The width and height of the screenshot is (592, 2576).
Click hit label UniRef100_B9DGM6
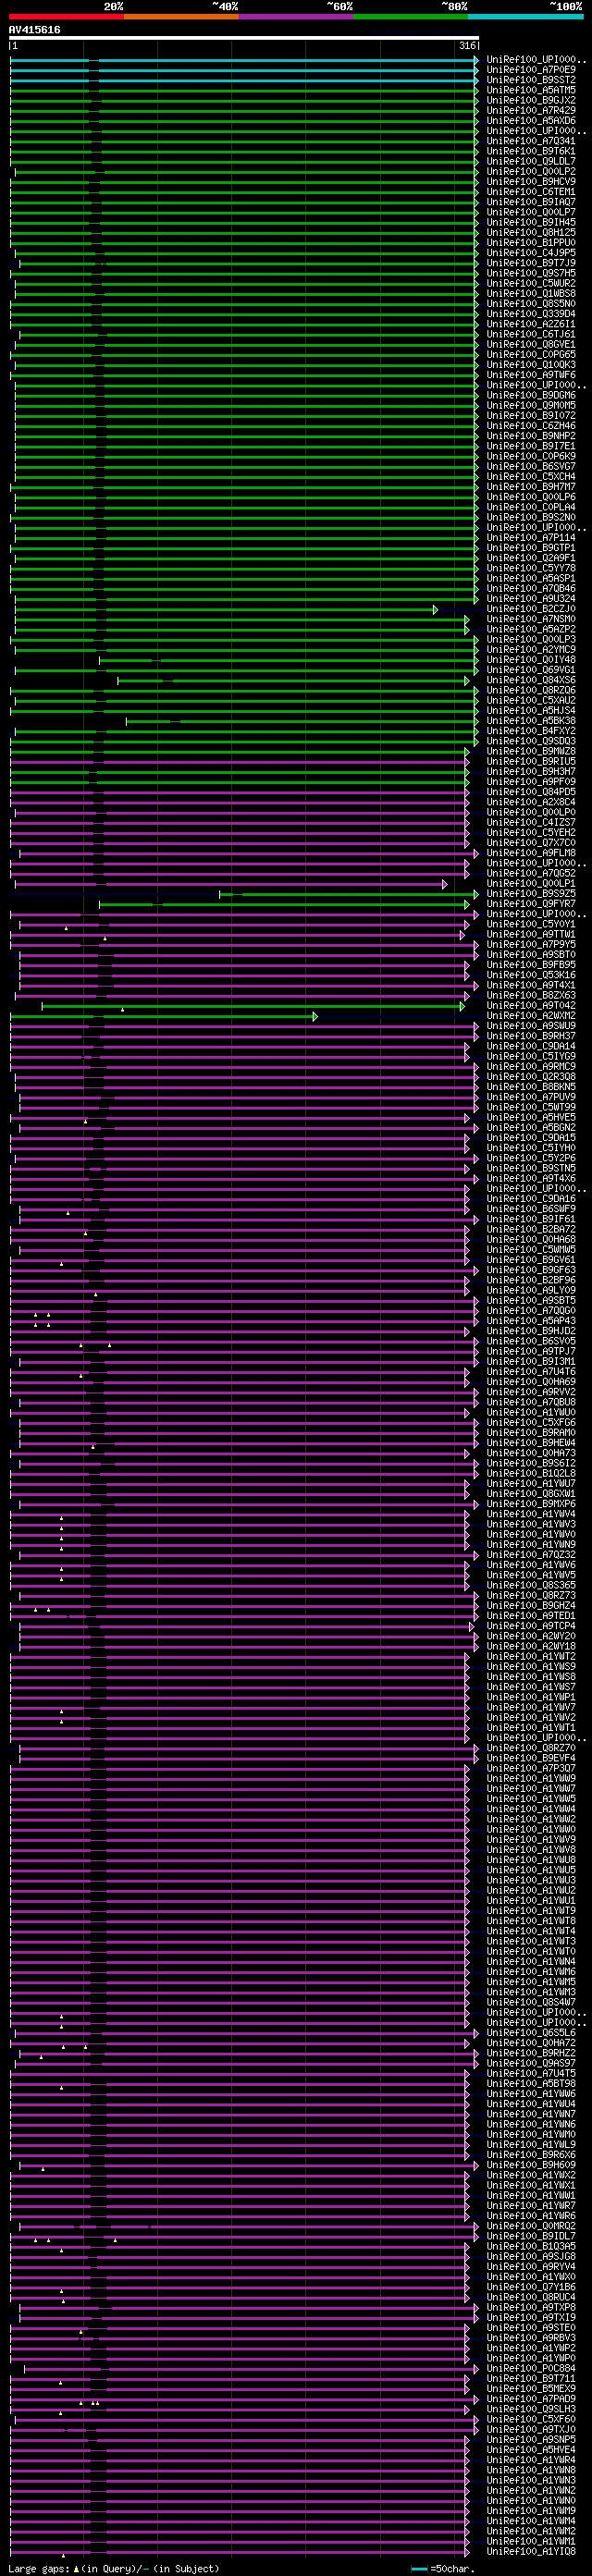pyautogui.click(x=531, y=395)
